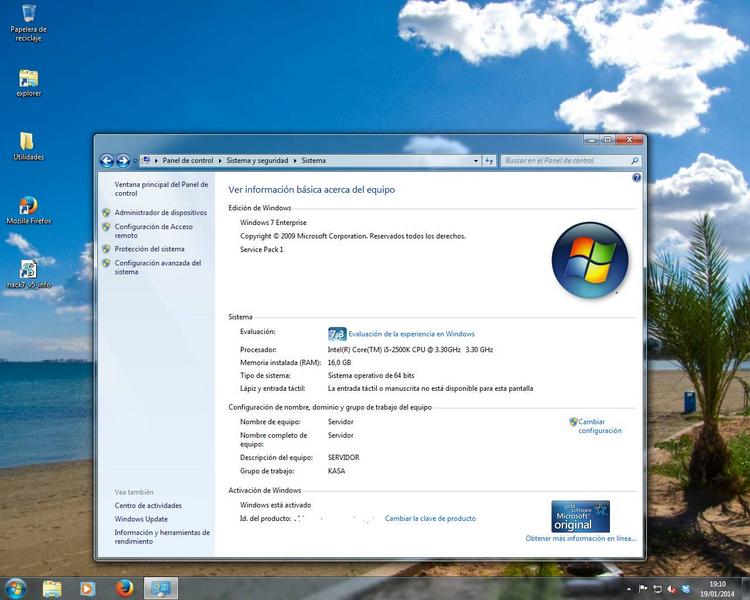
Task: Open Evaluación de la experiencia en Windows
Action: pos(411,334)
